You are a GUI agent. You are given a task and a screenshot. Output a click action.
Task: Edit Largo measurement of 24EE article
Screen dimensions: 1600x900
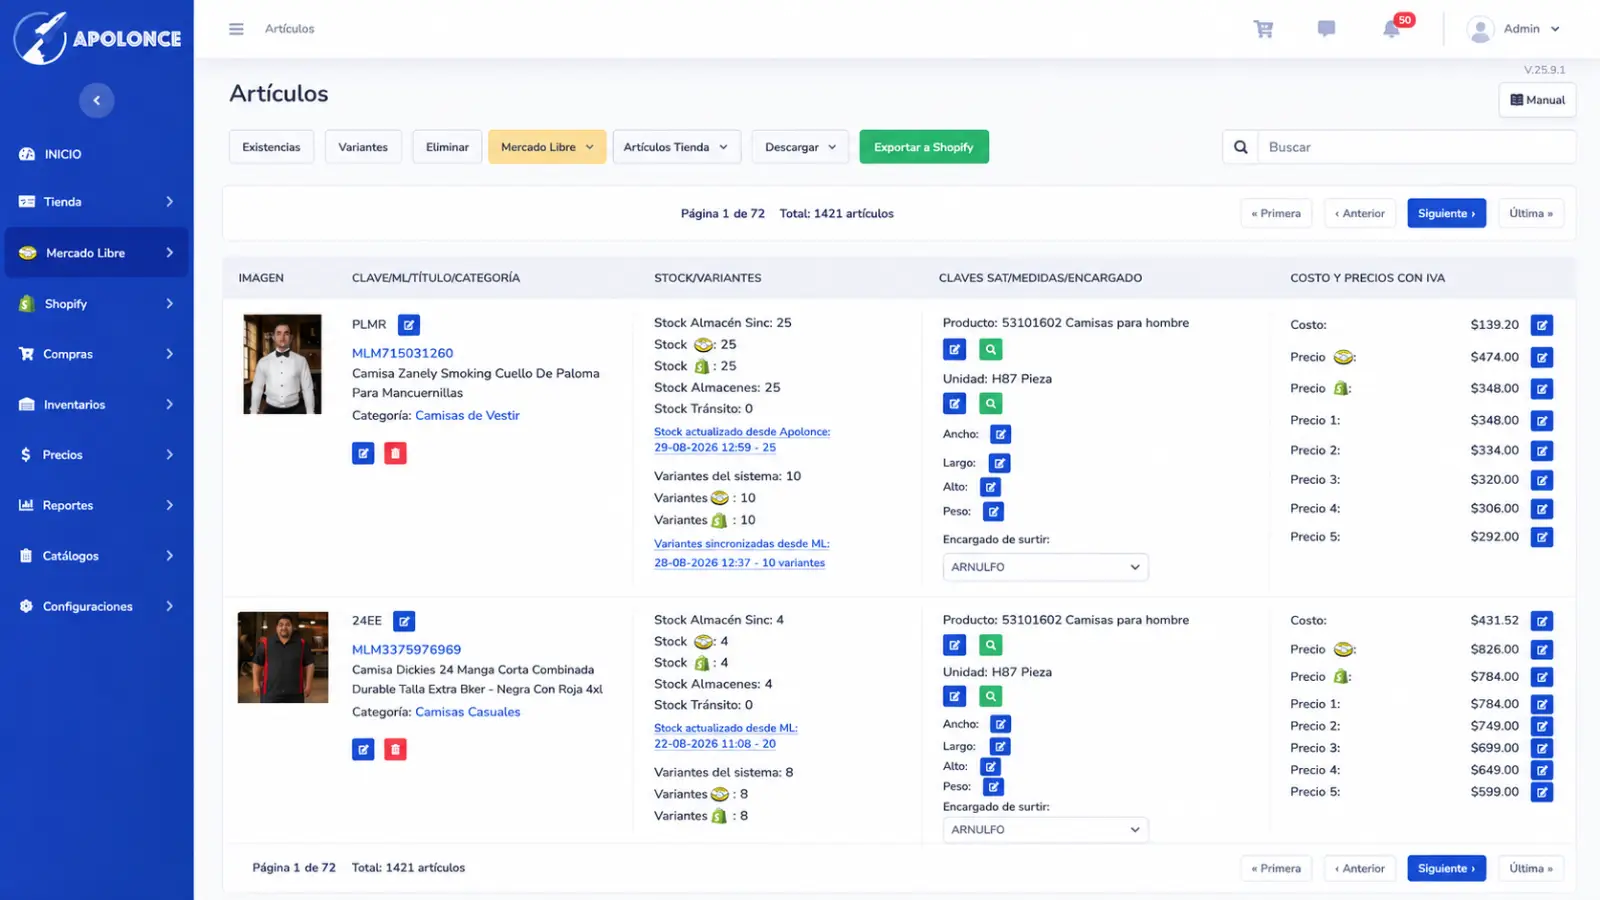coord(1000,746)
